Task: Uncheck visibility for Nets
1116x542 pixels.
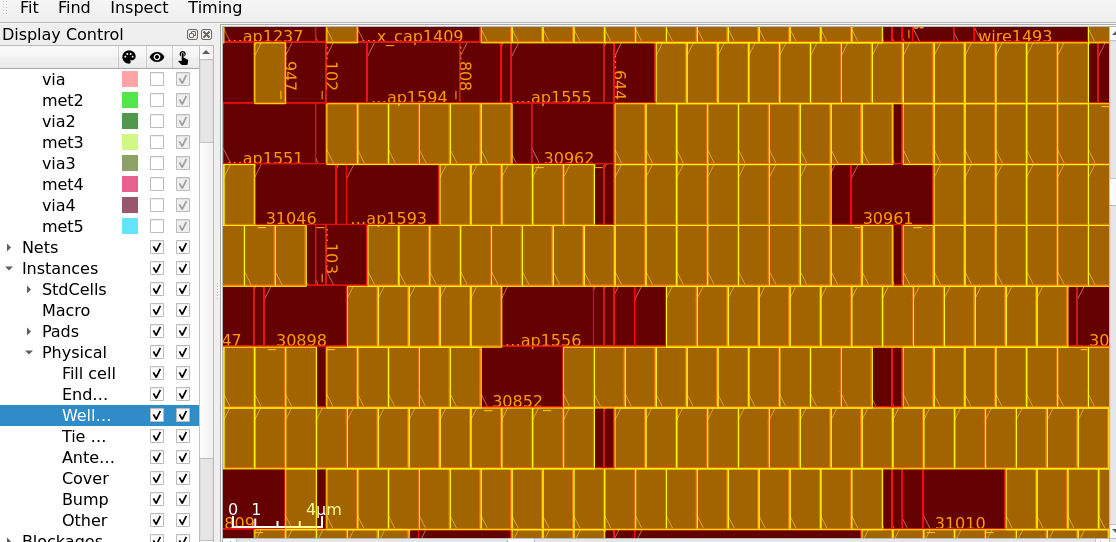Action: [x=157, y=247]
